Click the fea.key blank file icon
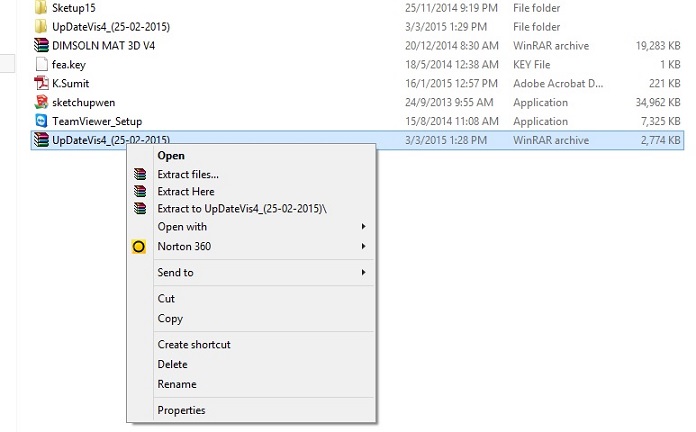This screenshot has height=432, width=696. click(41, 64)
